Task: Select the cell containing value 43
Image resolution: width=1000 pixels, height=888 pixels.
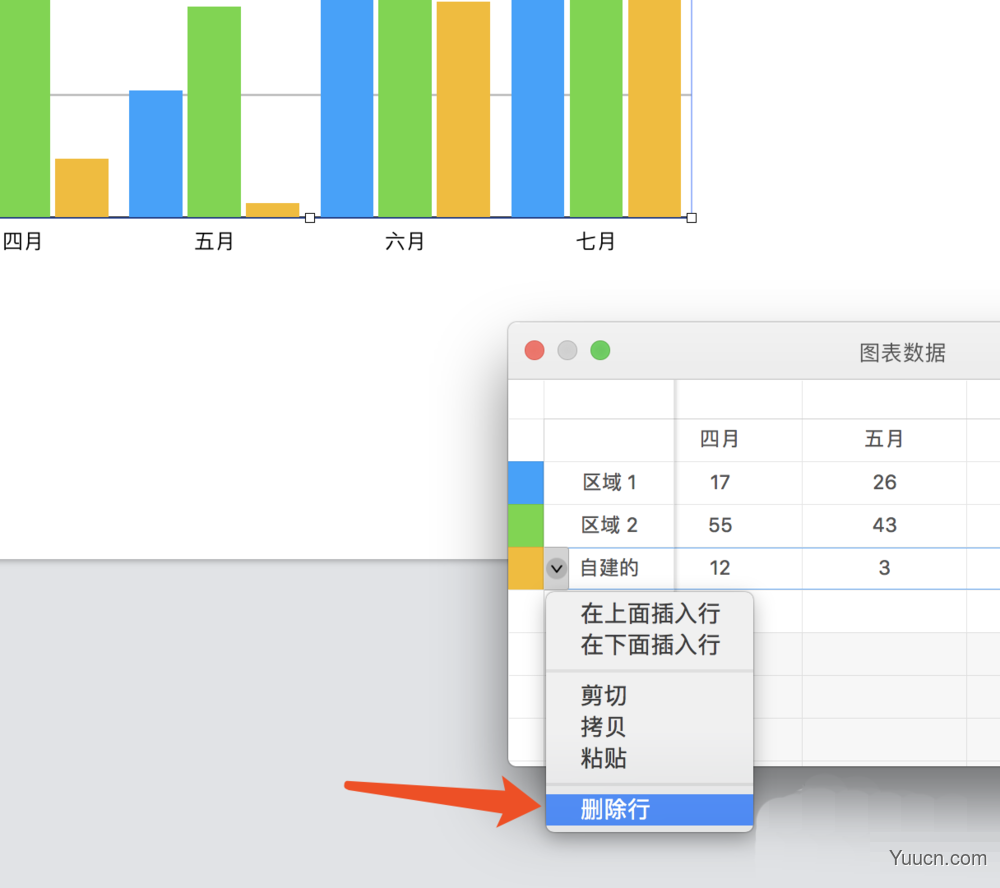Action: pyautogui.click(x=885, y=525)
